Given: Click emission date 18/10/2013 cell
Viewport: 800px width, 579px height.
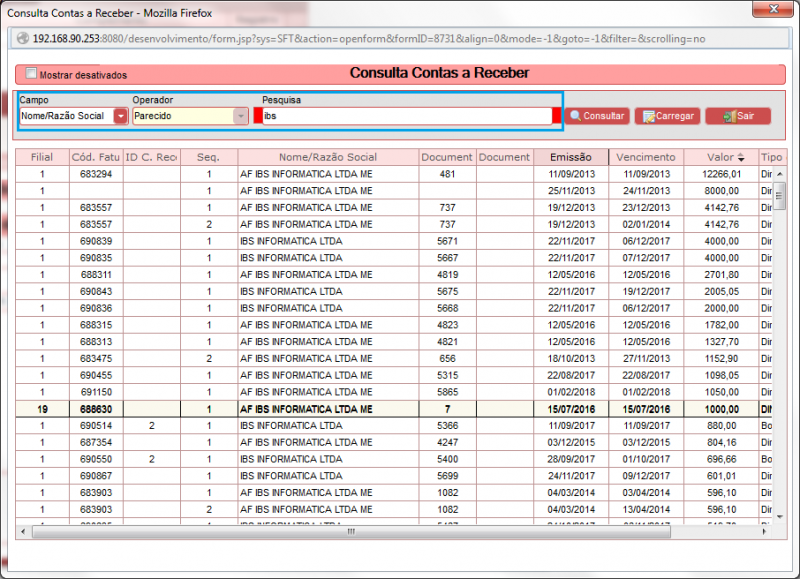Looking at the screenshot, I should coord(571,359).
